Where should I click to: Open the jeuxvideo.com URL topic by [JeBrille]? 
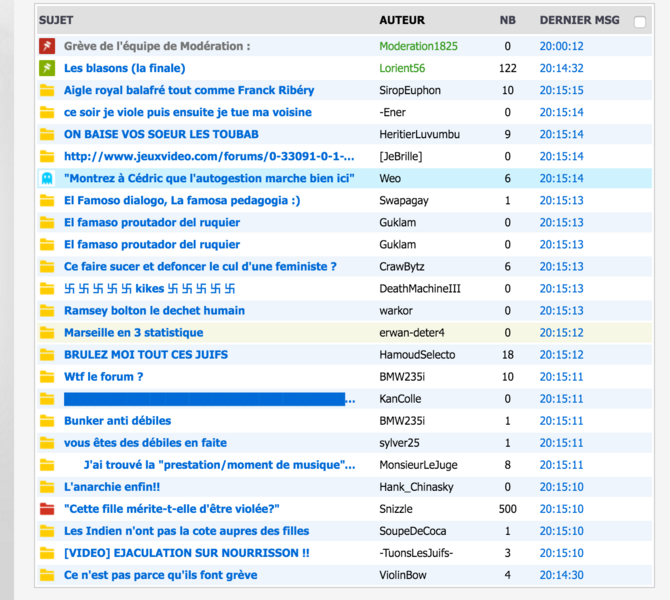[209, 156]
